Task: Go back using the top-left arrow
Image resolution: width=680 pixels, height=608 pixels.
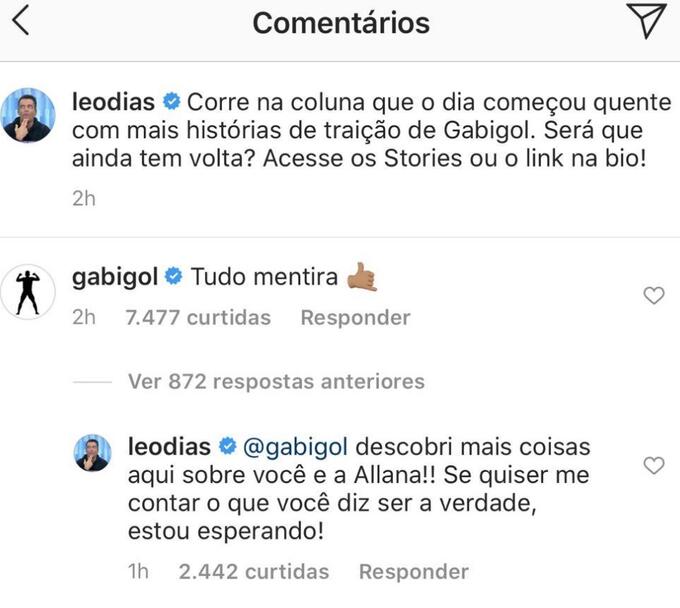Action: coord(20,22)
